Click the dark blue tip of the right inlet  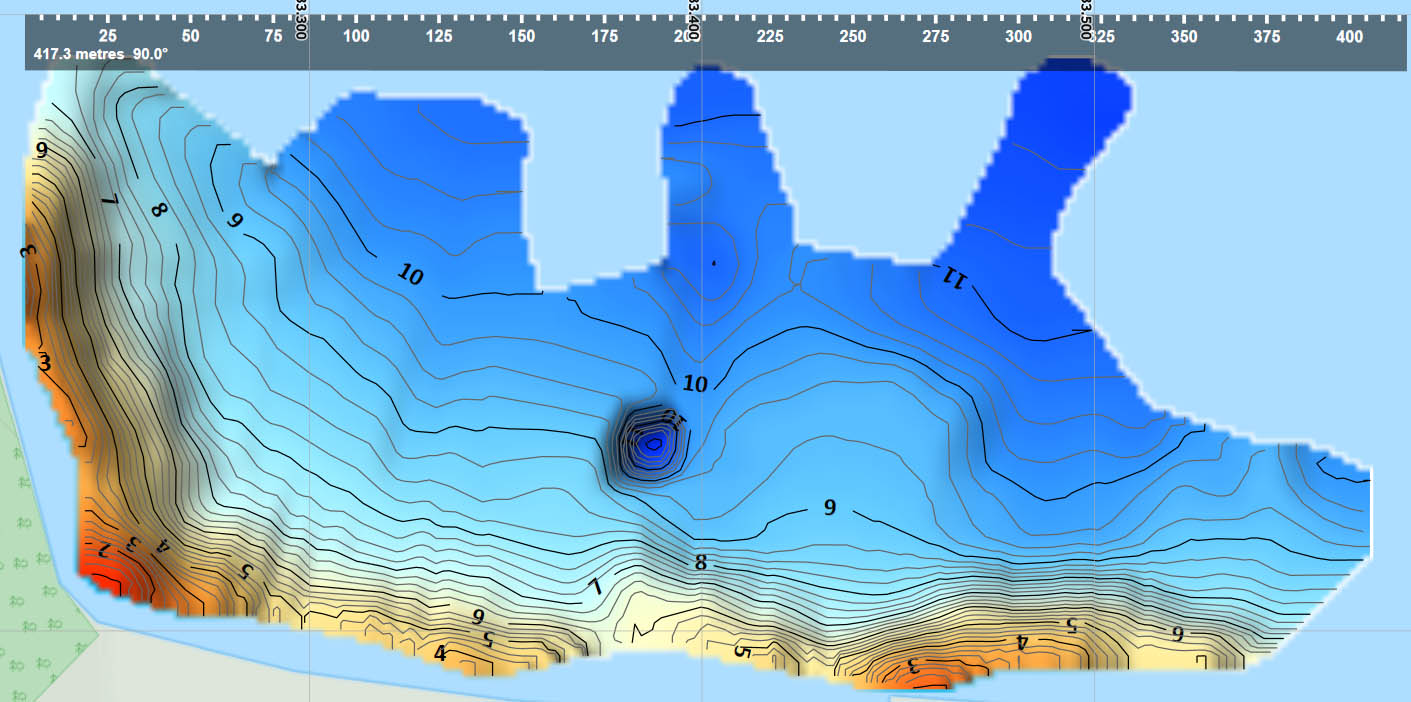pos(1075,72)
